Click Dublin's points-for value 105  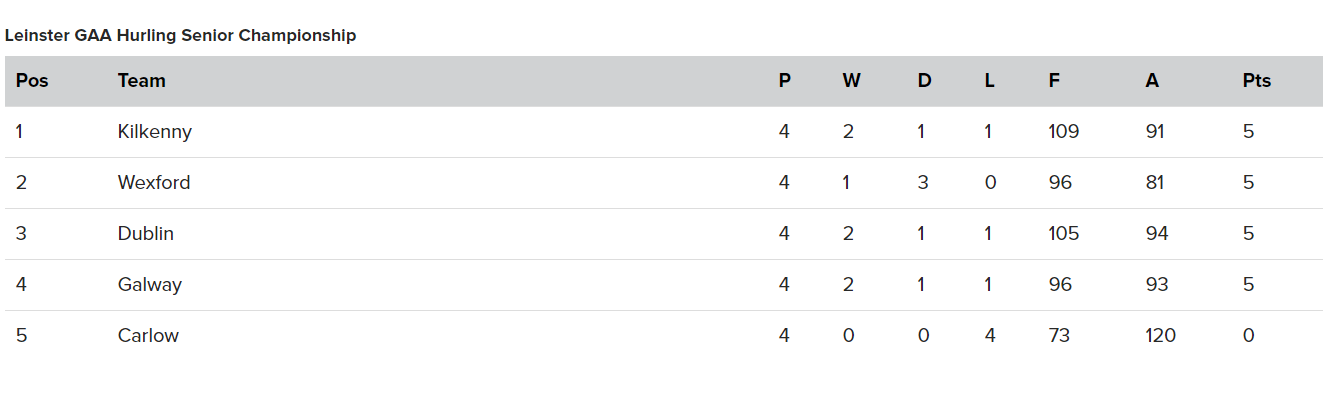[1064, 233]
